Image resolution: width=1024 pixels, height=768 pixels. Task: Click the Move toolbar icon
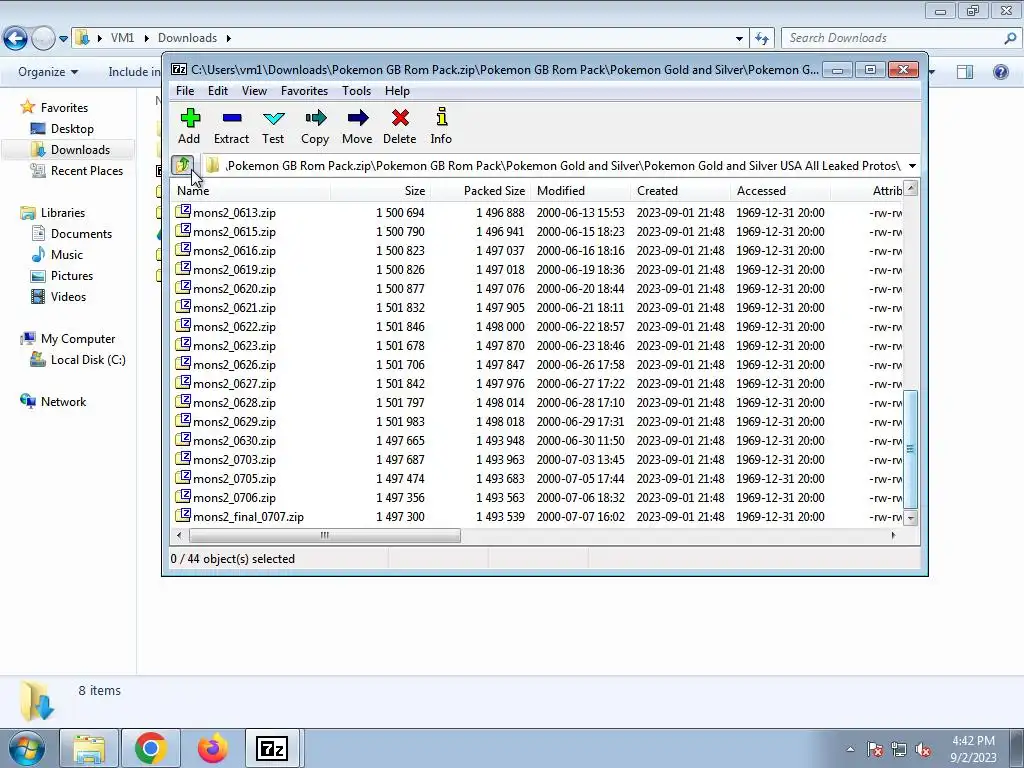pos(358,118)
